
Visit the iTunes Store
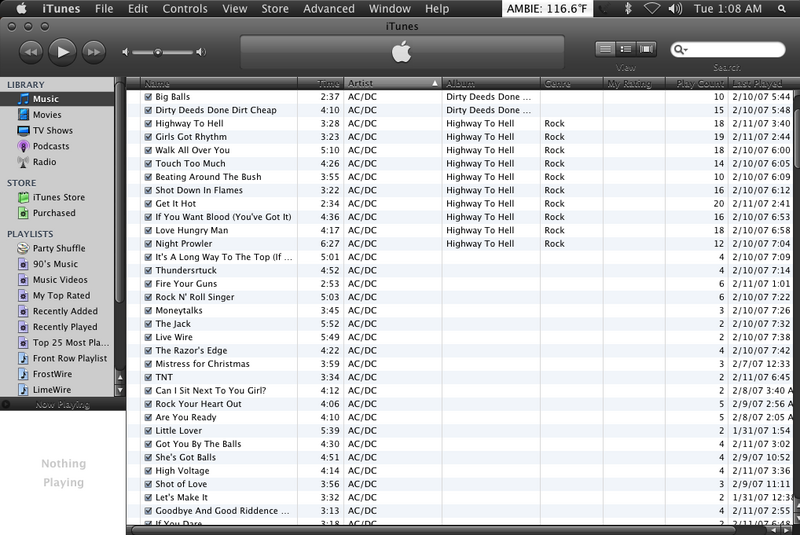click(57, 197)
